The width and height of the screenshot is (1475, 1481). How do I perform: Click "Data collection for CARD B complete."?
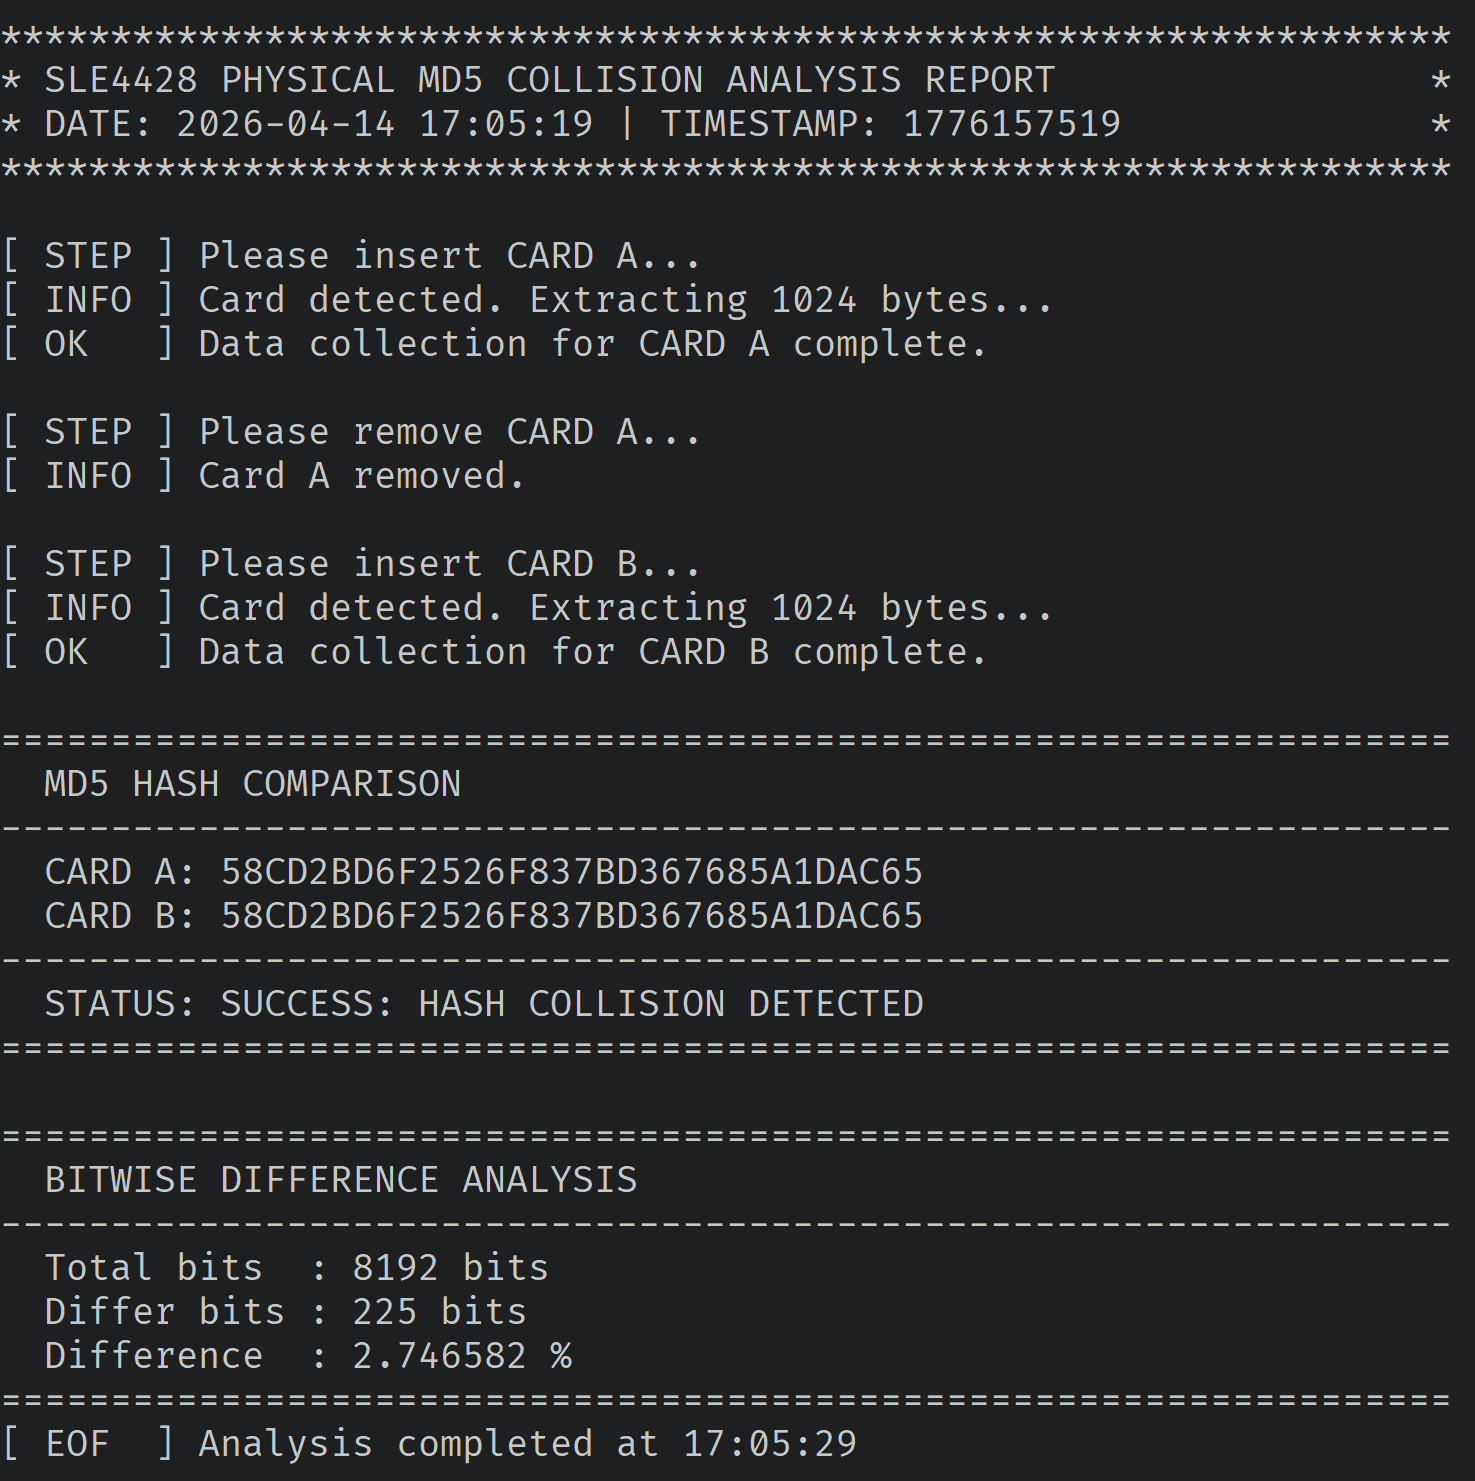(x=592, y=652)
